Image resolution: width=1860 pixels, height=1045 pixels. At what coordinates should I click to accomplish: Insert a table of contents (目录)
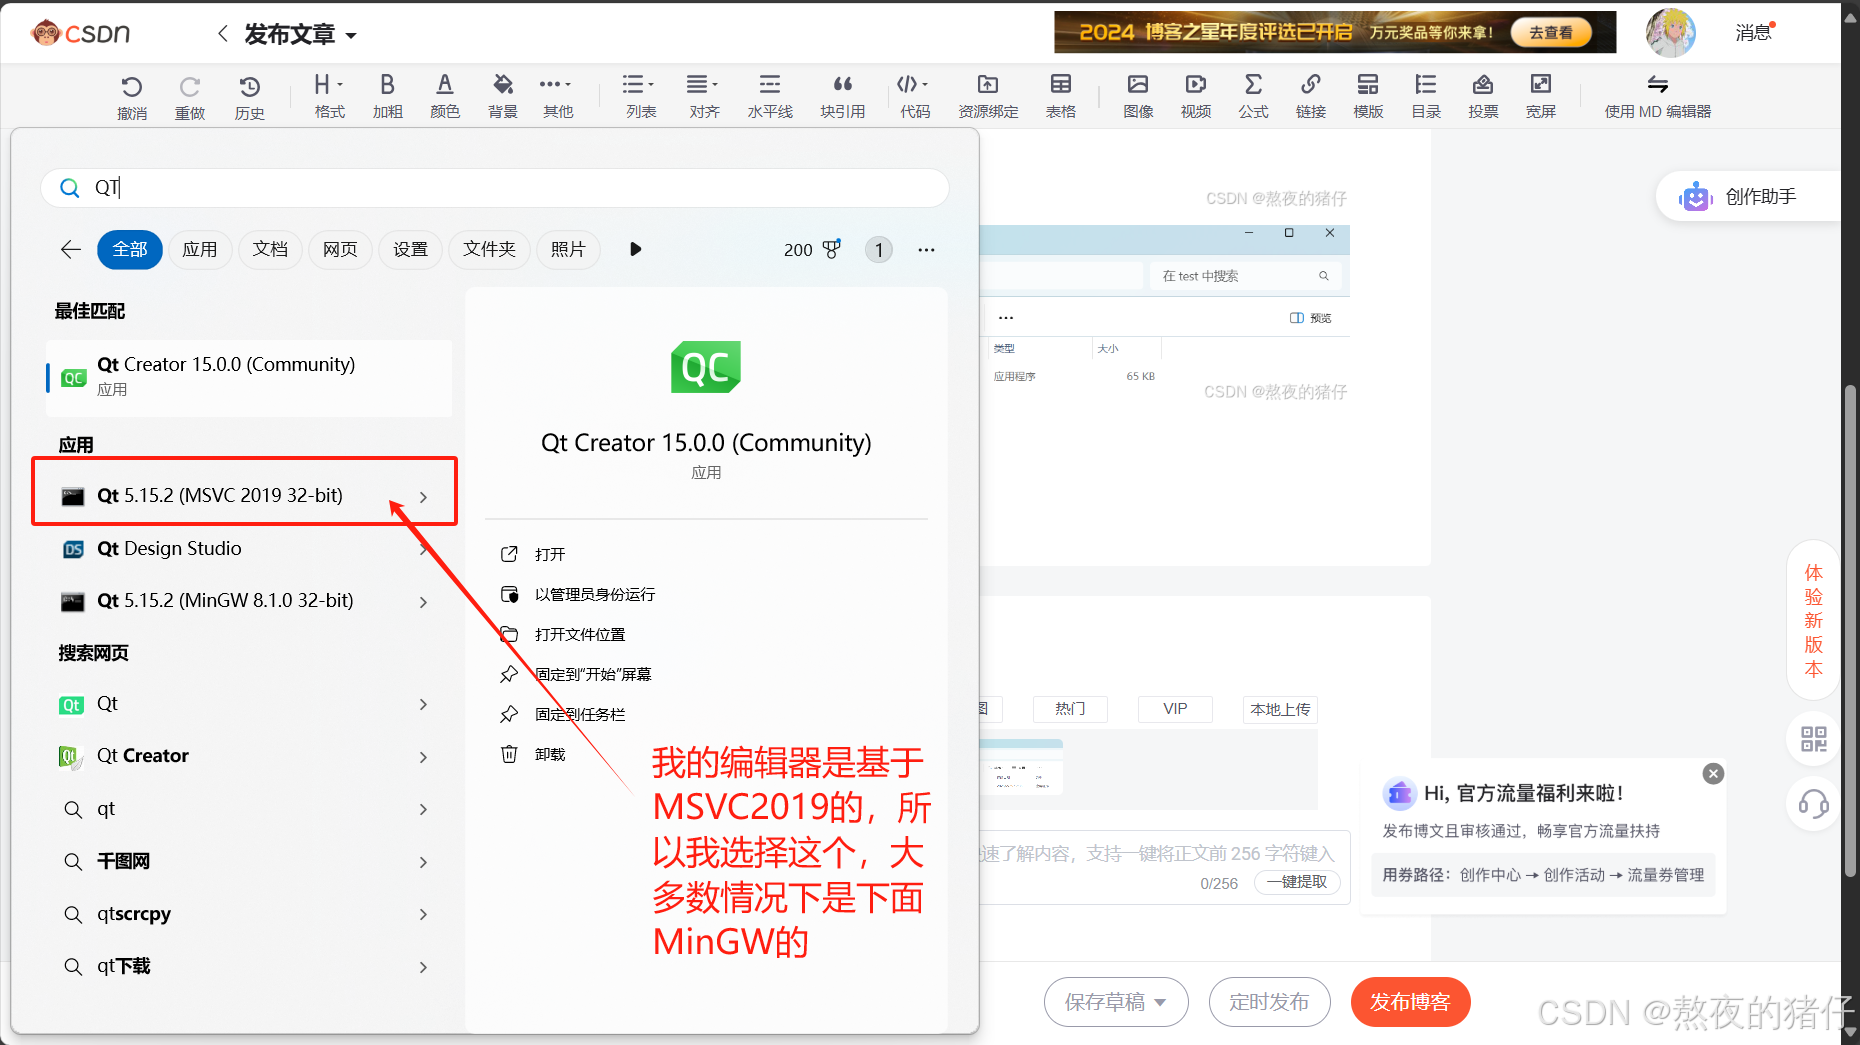point(1426,96)
